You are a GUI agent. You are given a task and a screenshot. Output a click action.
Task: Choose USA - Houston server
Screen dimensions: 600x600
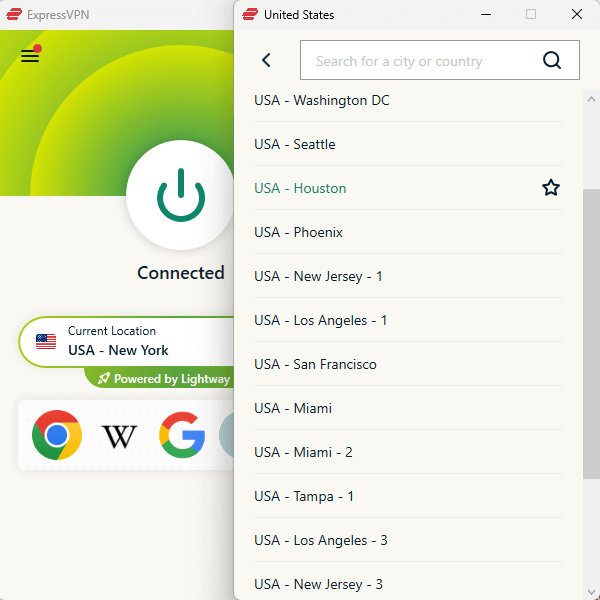pos(300,188)
